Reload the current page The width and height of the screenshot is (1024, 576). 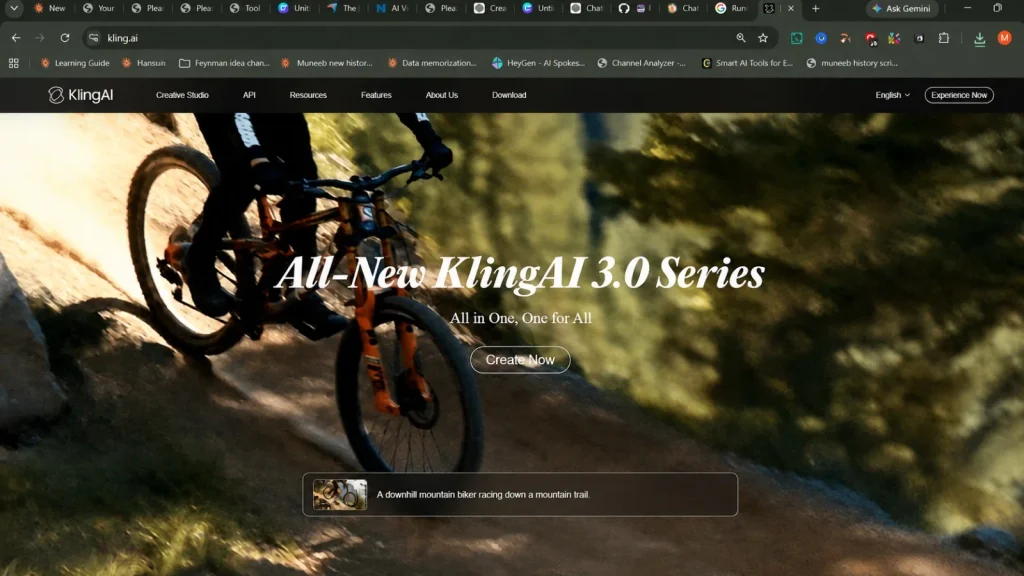pyautogui.click(x=65, y=38)
